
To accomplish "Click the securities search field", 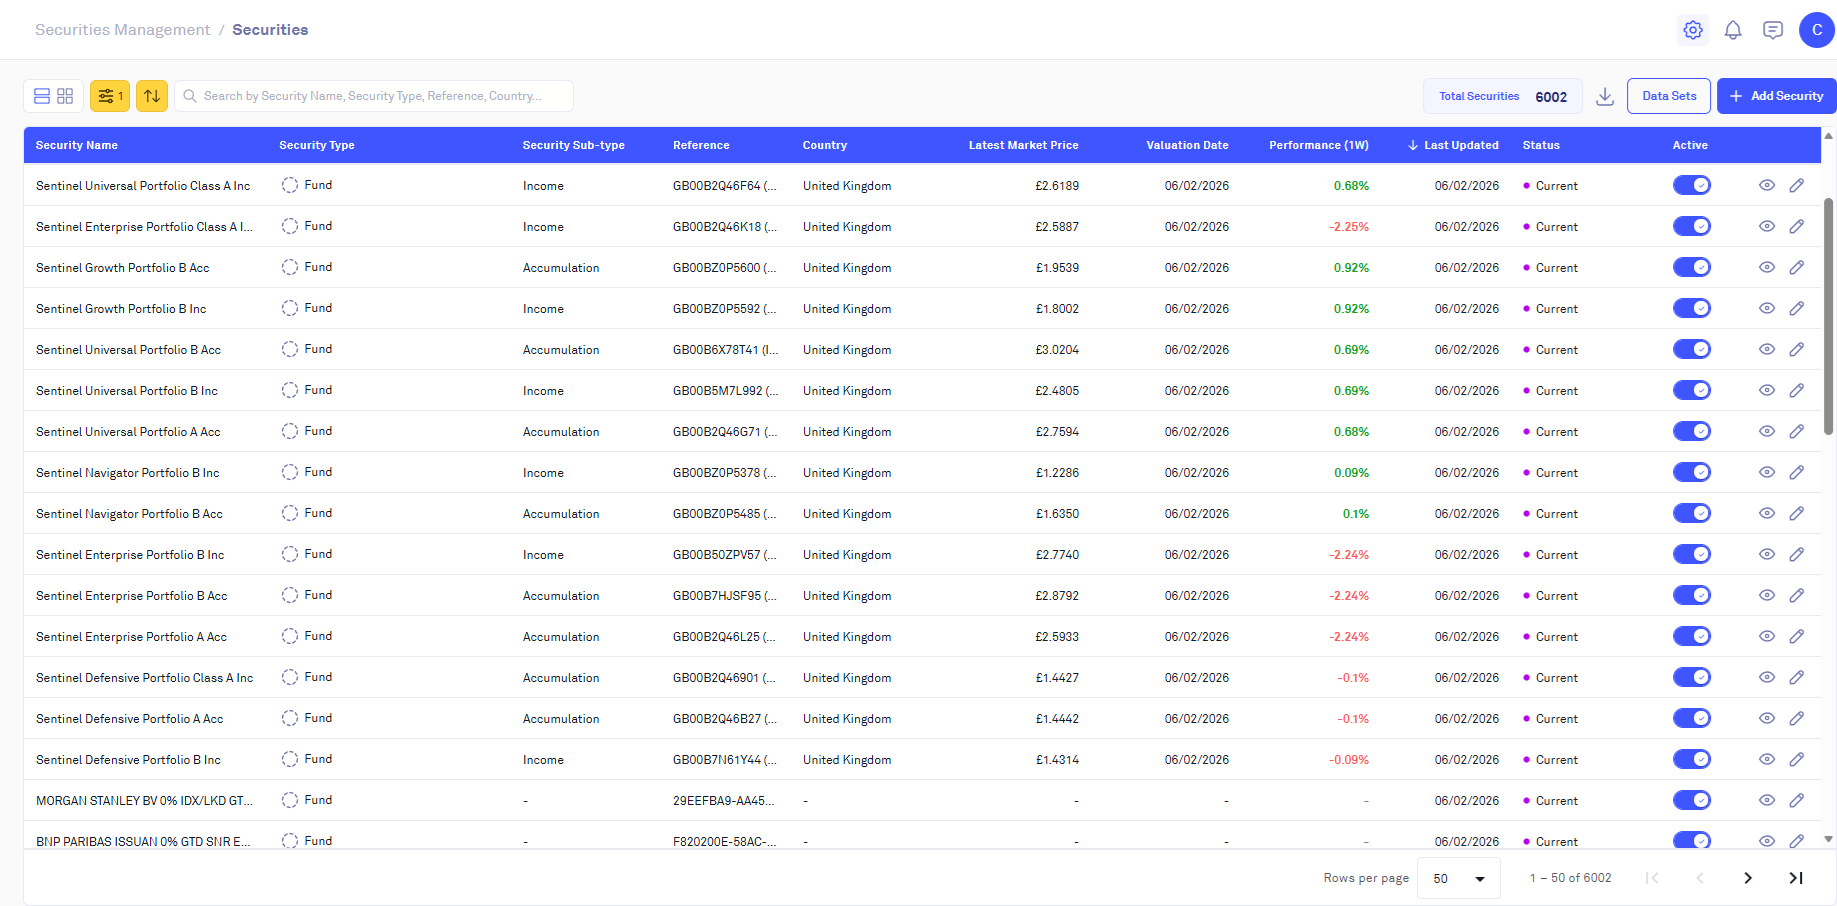I will pos(380,96).
